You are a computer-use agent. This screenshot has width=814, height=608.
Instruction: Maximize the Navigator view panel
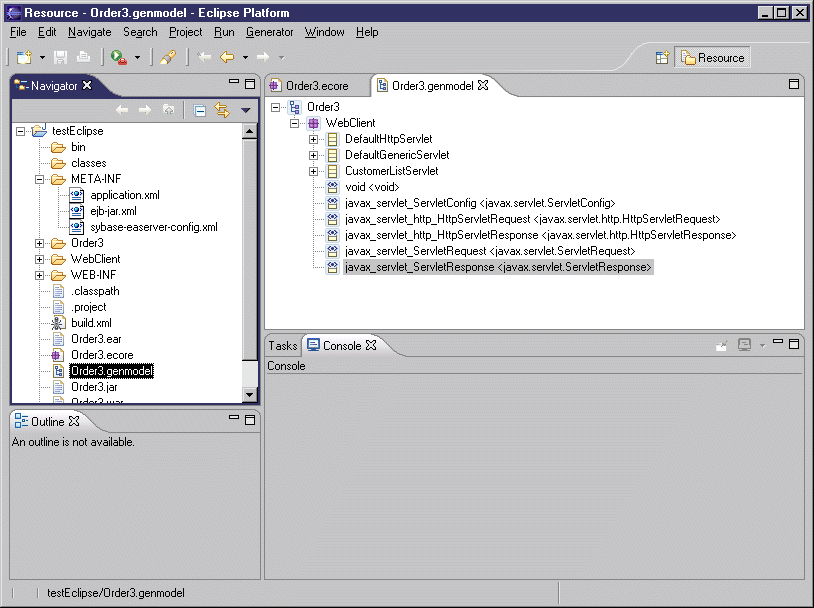click(x=250, y=84)
